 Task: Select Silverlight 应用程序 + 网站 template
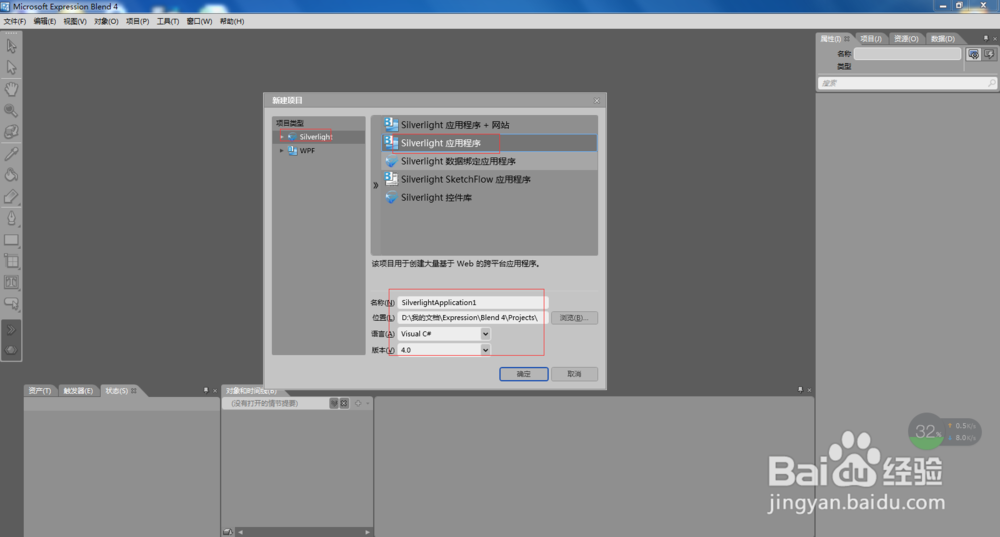[489, 125]
